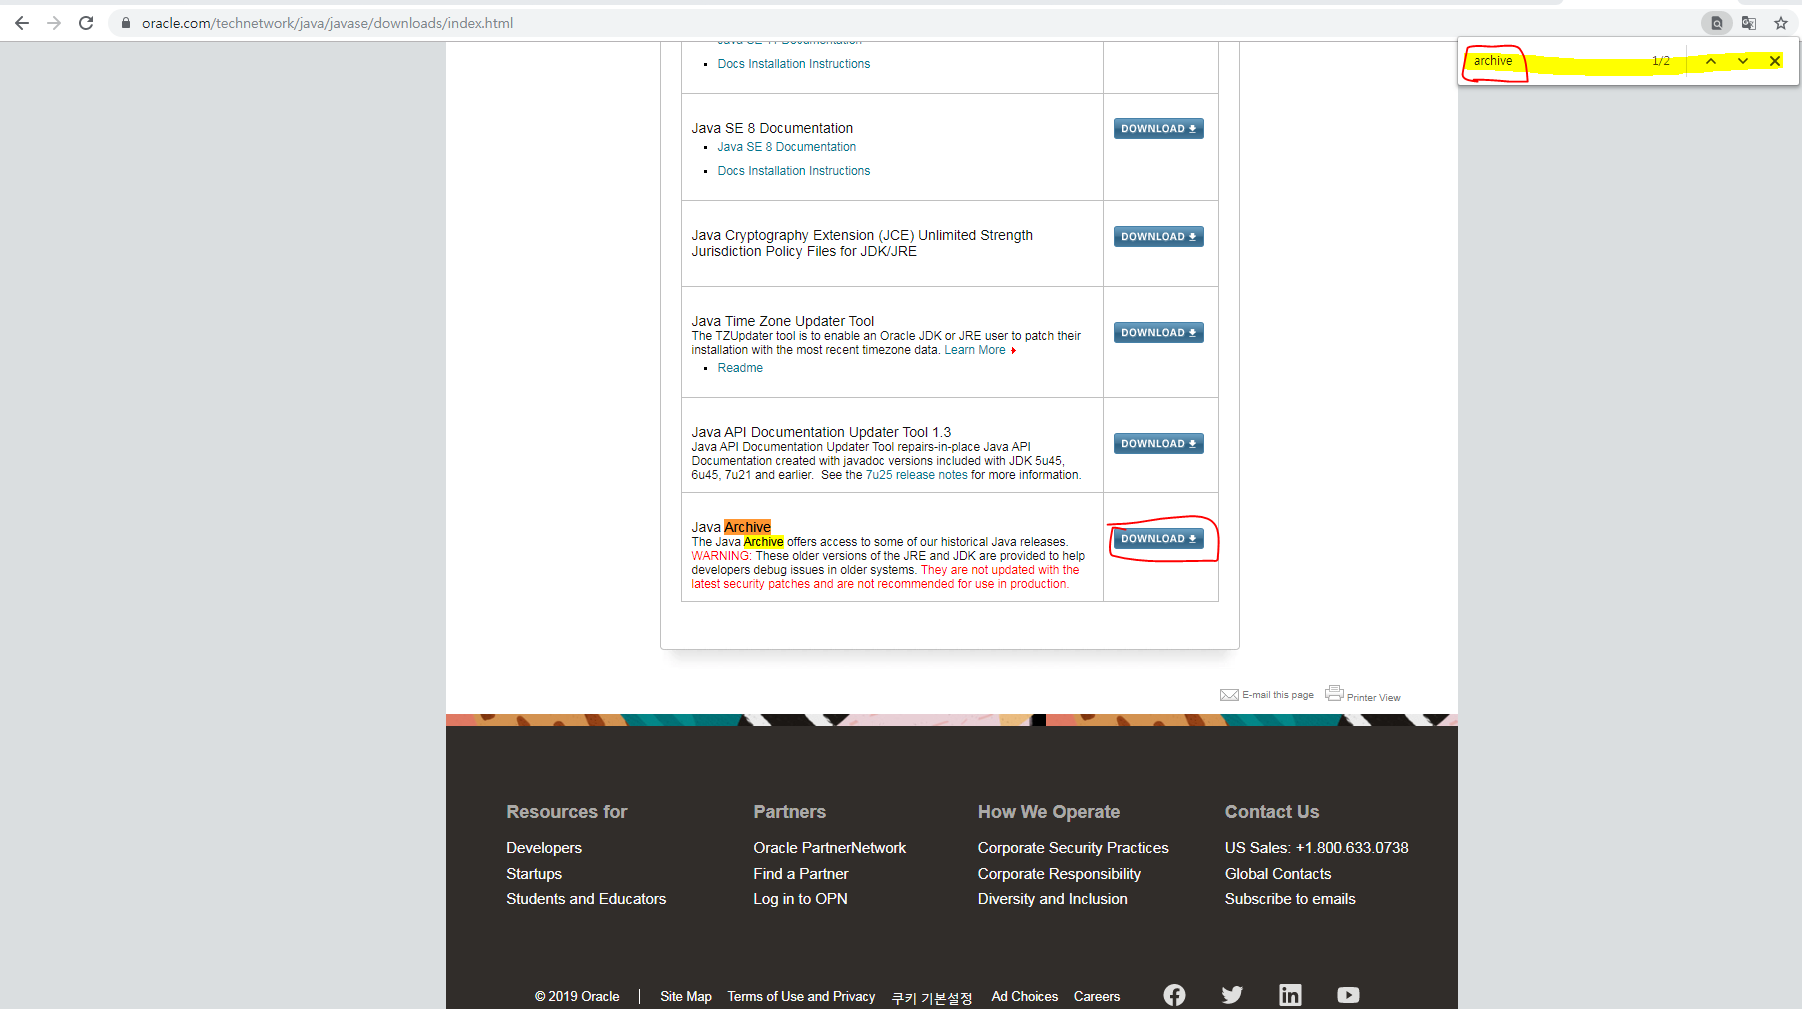Bookmark this page with star icon

click(x=1781, y=23)
